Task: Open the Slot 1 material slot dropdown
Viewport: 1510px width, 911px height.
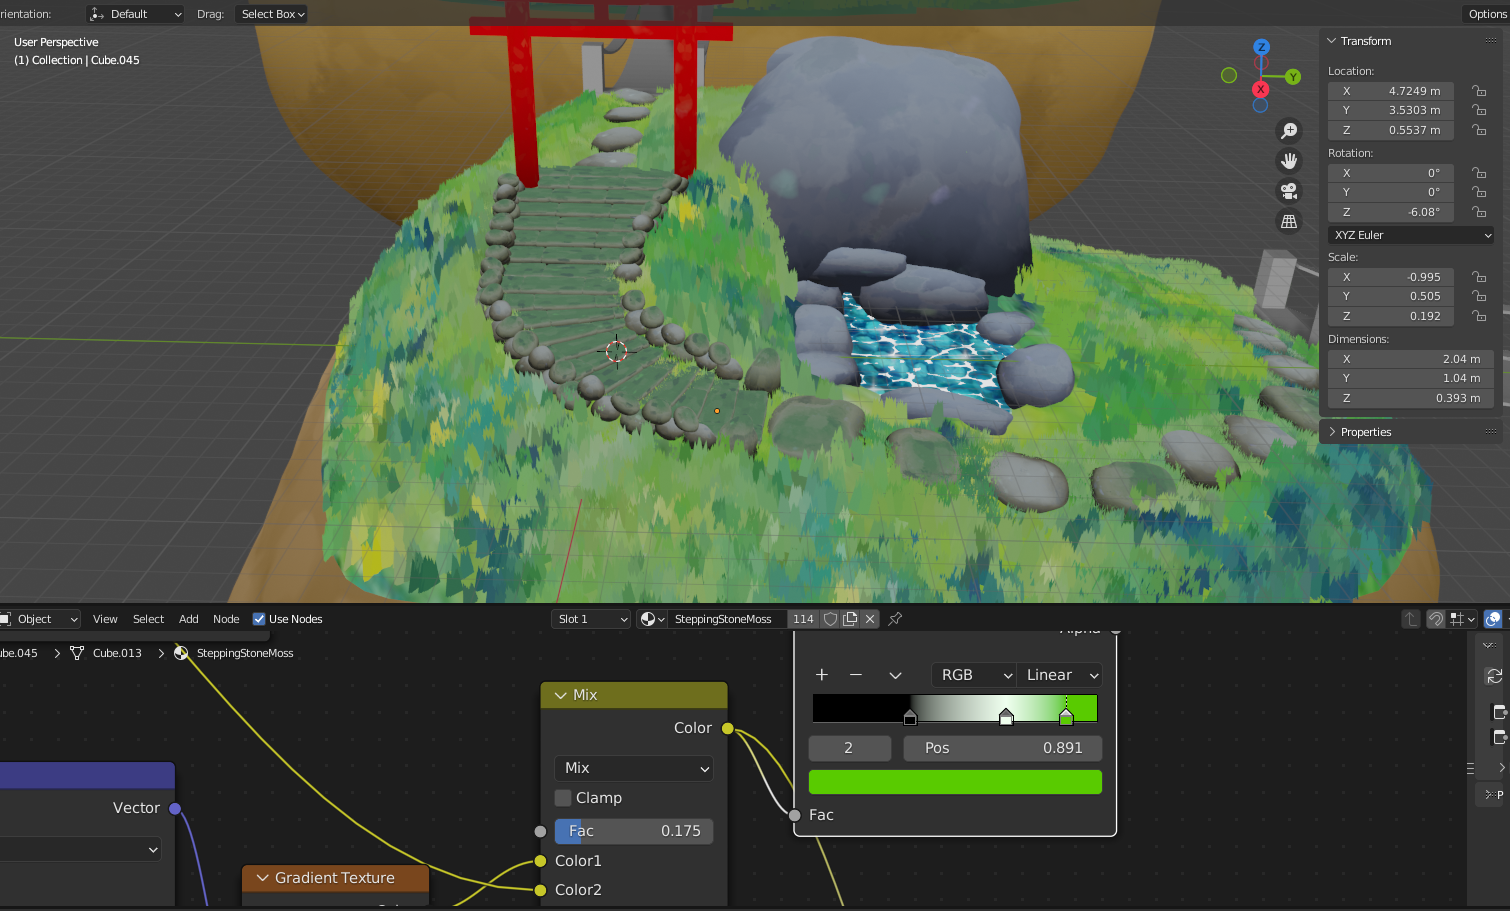Action: click(591, 619)
